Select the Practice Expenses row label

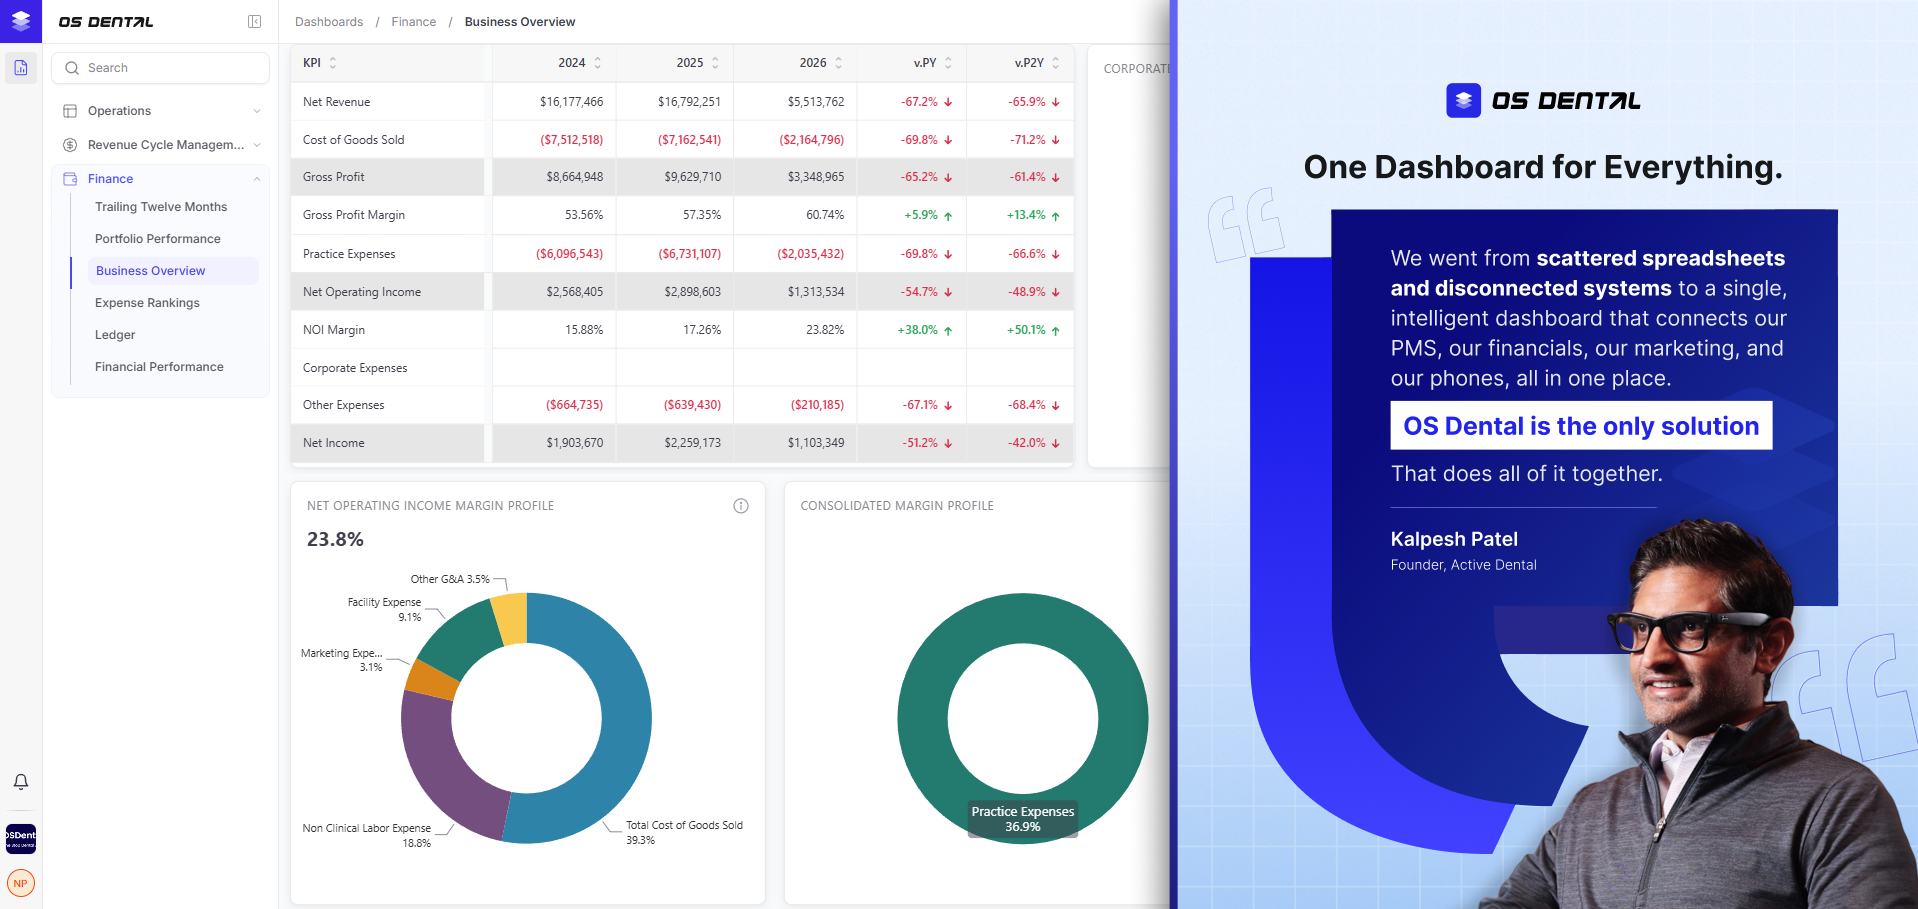(x=349, y=254)
